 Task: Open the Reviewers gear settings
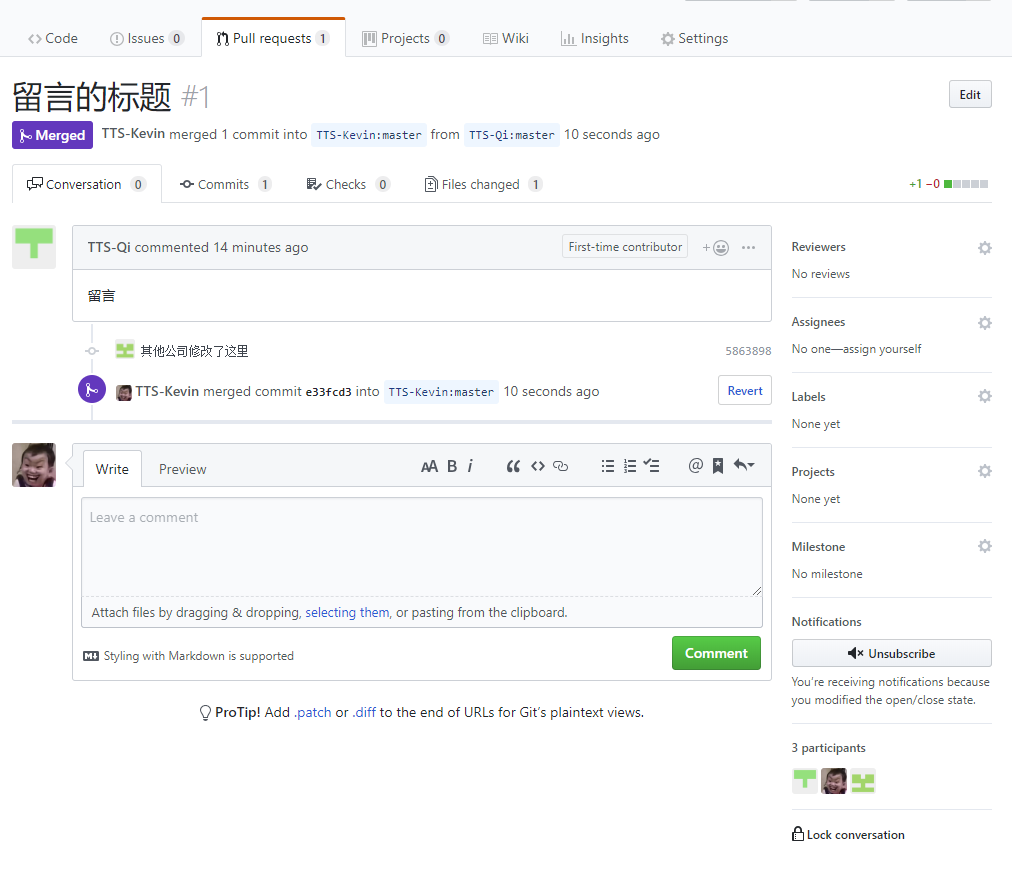coord(984,248)
